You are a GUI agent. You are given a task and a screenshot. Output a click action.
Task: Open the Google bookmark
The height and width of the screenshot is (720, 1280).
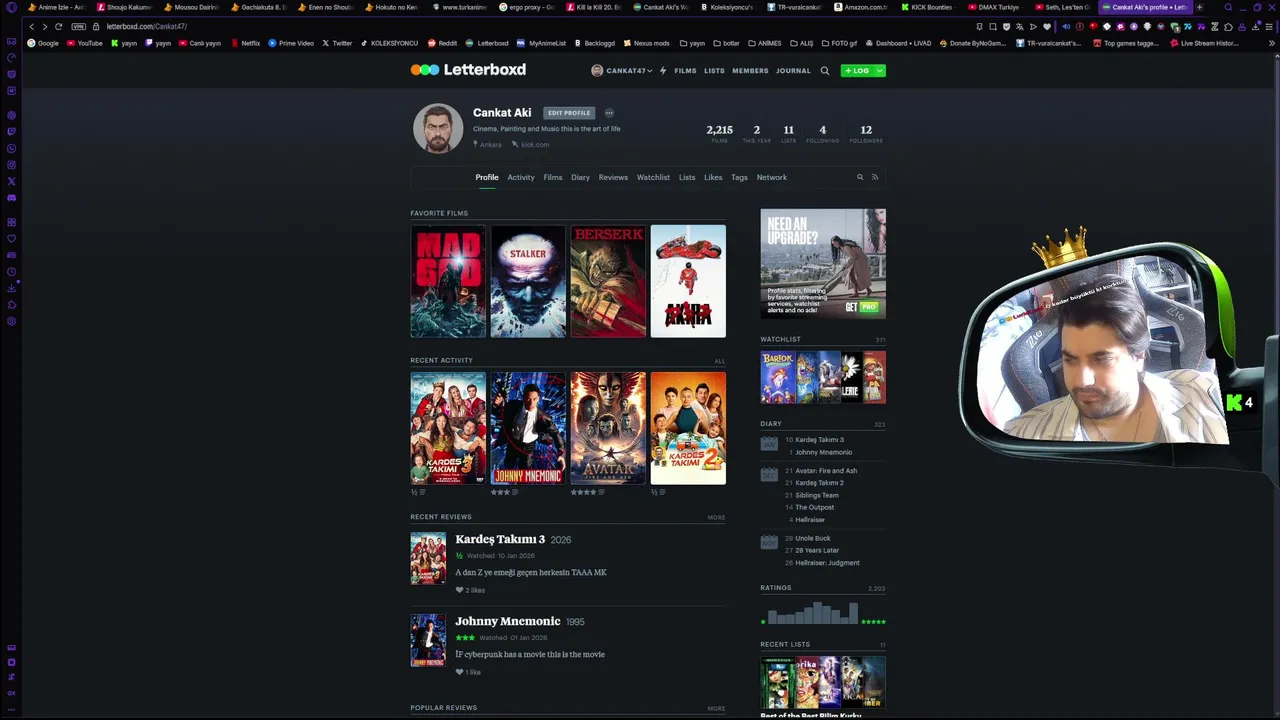[43, 43]
